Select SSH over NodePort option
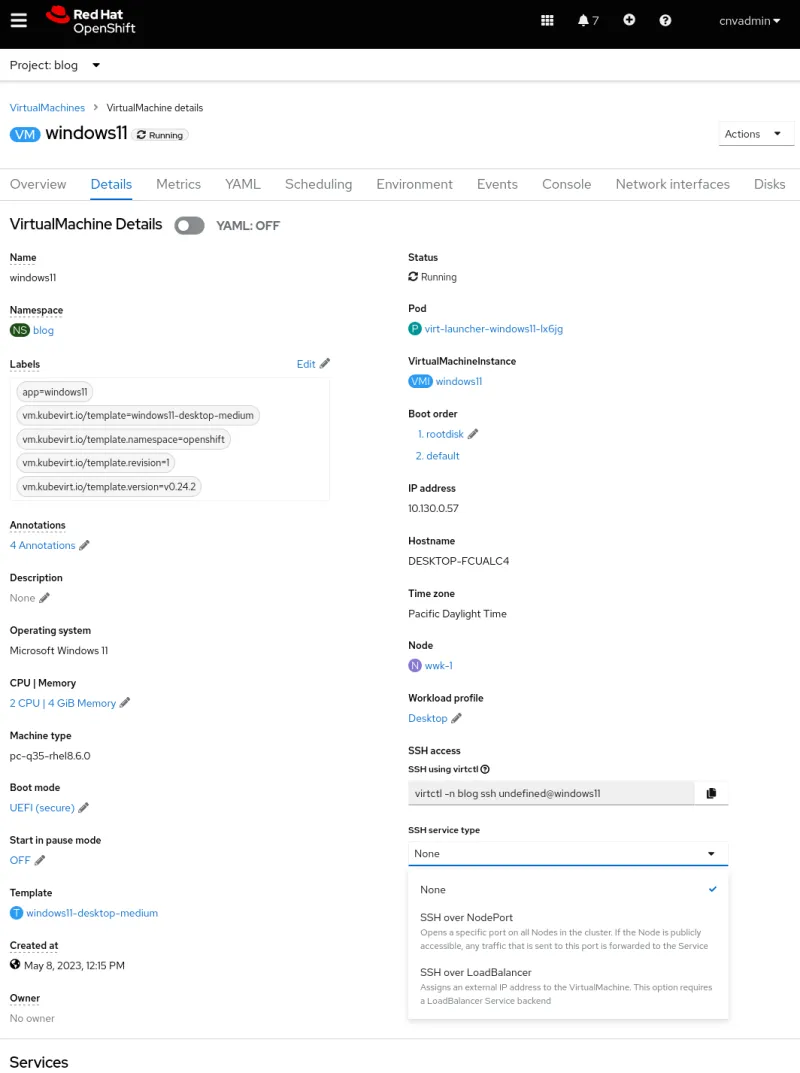 click(466, 917)
